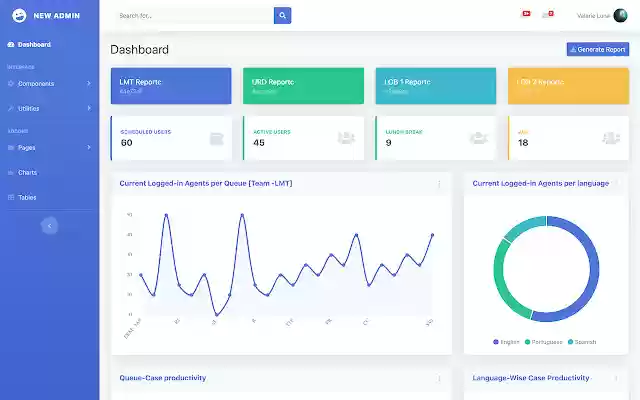Open options menu of Queue-Case productivity card
This screenshot has width=640, height=400.
pyautogui.click(x=439, y=379)
